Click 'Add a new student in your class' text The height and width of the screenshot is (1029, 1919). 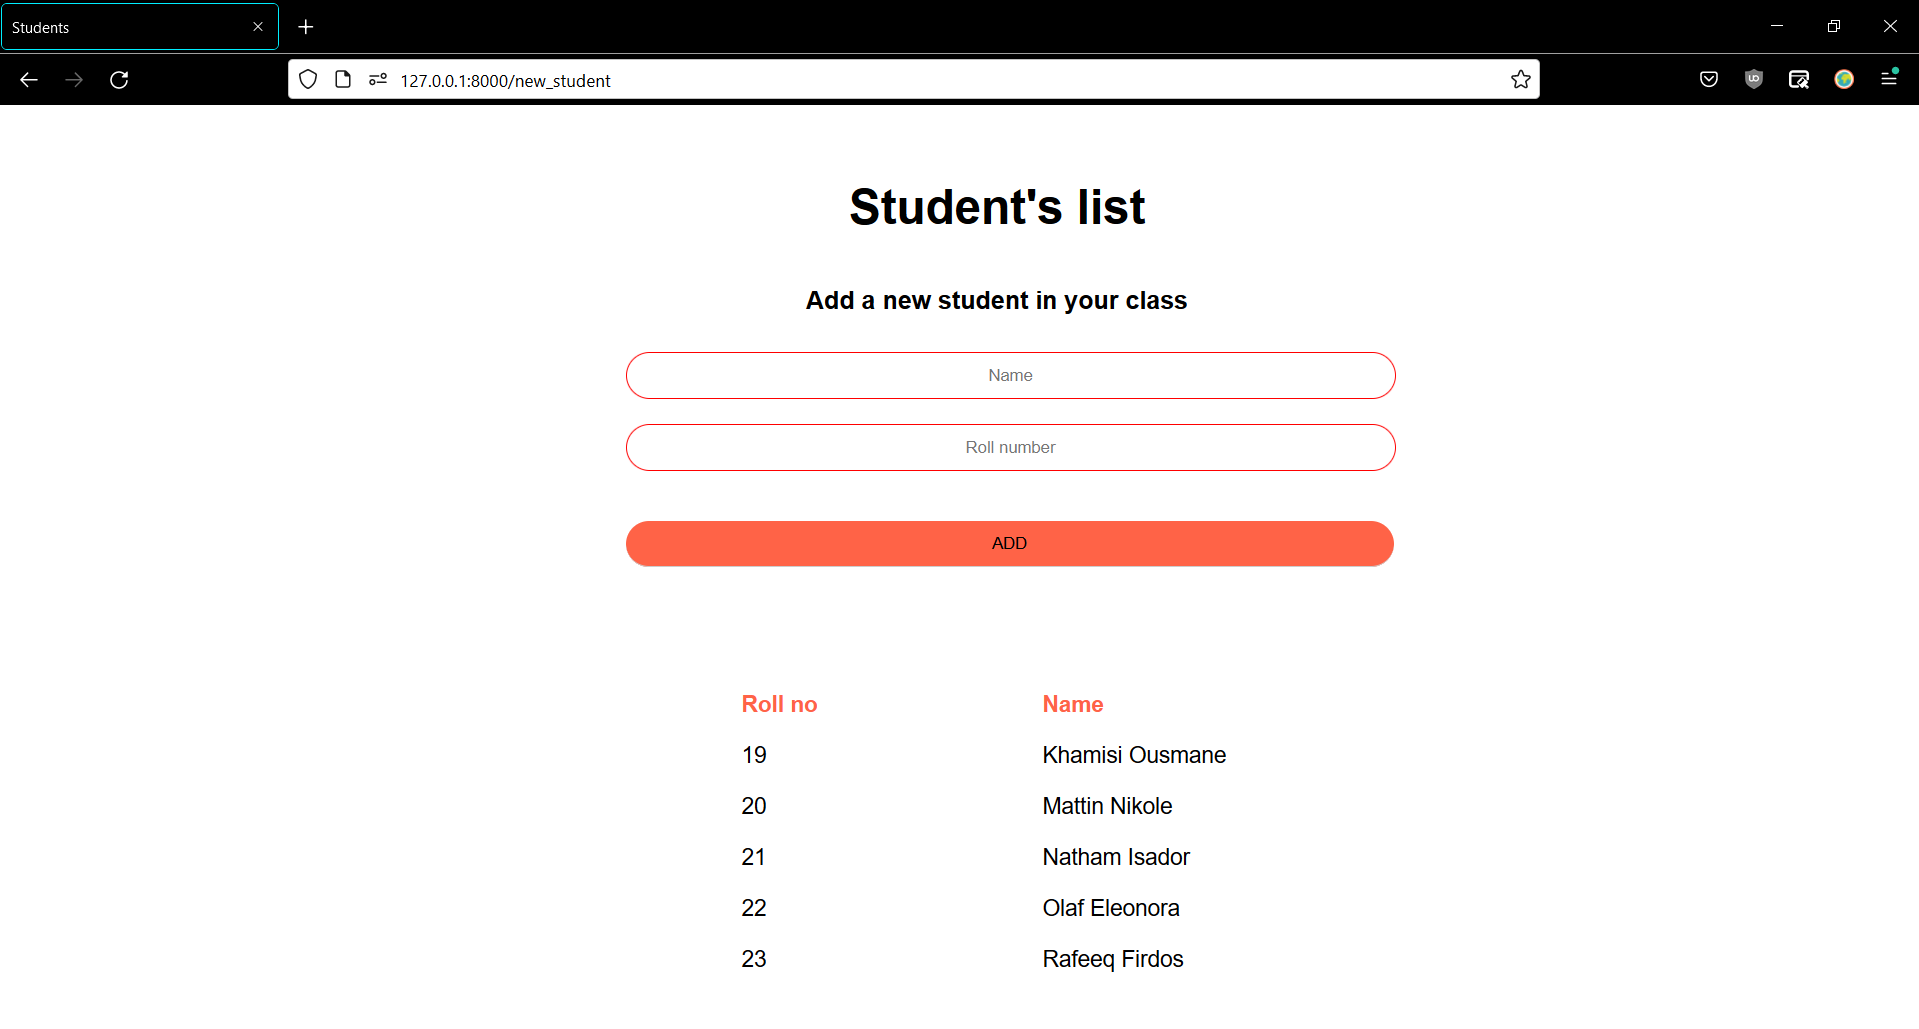pyautogui.click(x=996, y=301)
